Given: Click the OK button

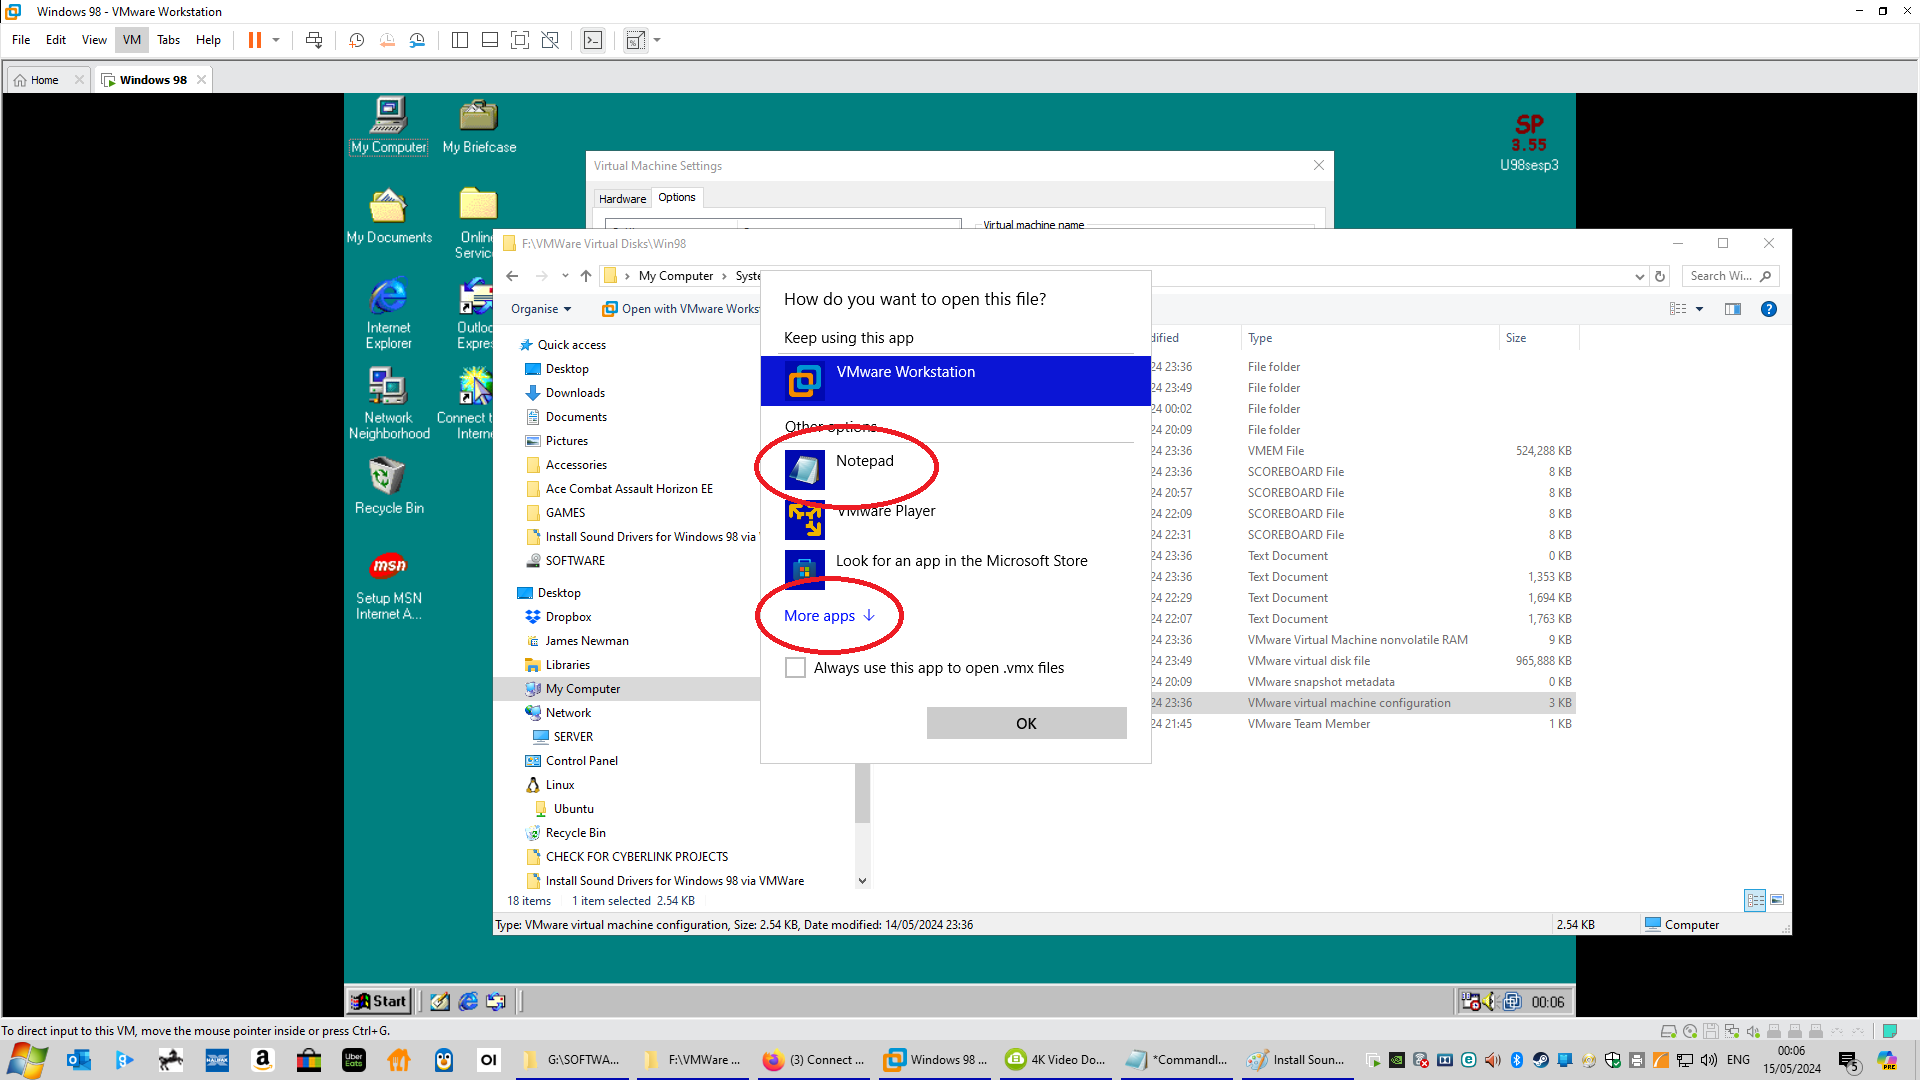Looking at the screenshot, I should 1026,723.
